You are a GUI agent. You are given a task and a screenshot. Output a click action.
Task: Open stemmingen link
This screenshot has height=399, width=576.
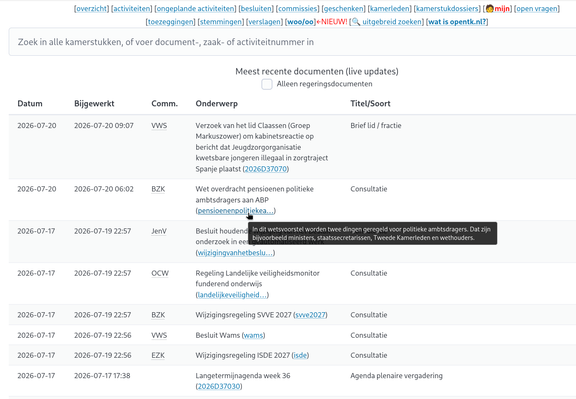[221, 22]
